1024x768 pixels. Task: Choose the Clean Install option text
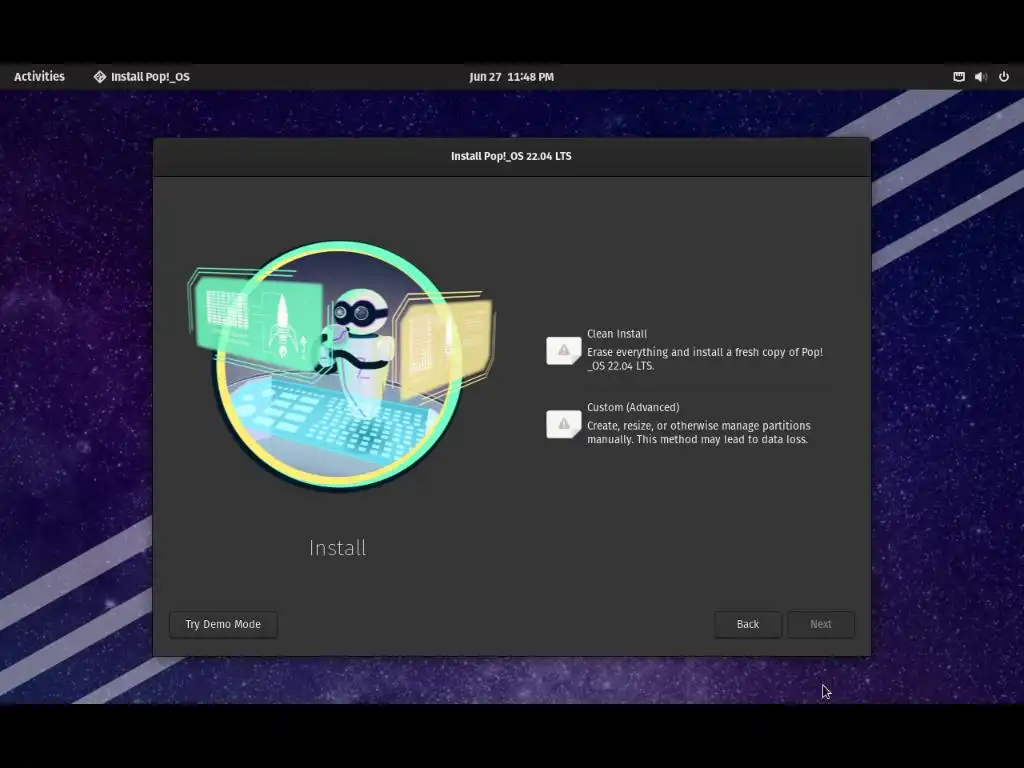pos(617,334)
